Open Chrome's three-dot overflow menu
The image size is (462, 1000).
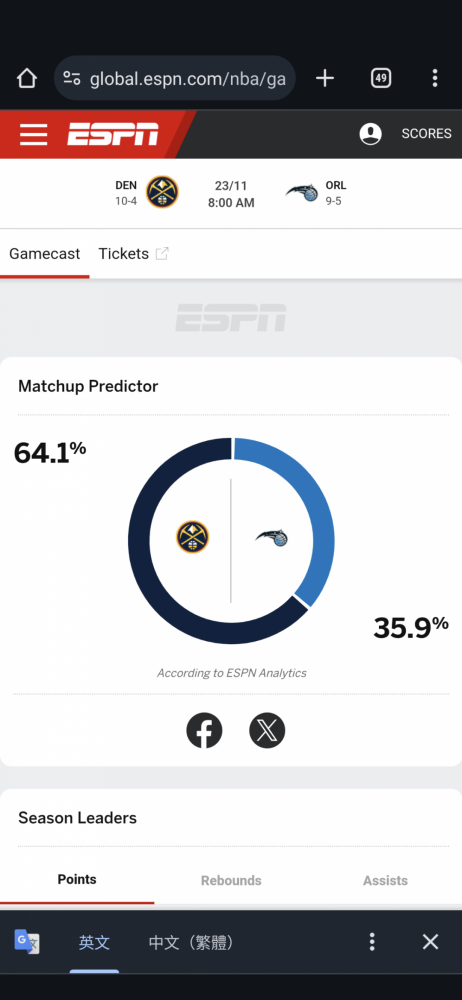435,78
